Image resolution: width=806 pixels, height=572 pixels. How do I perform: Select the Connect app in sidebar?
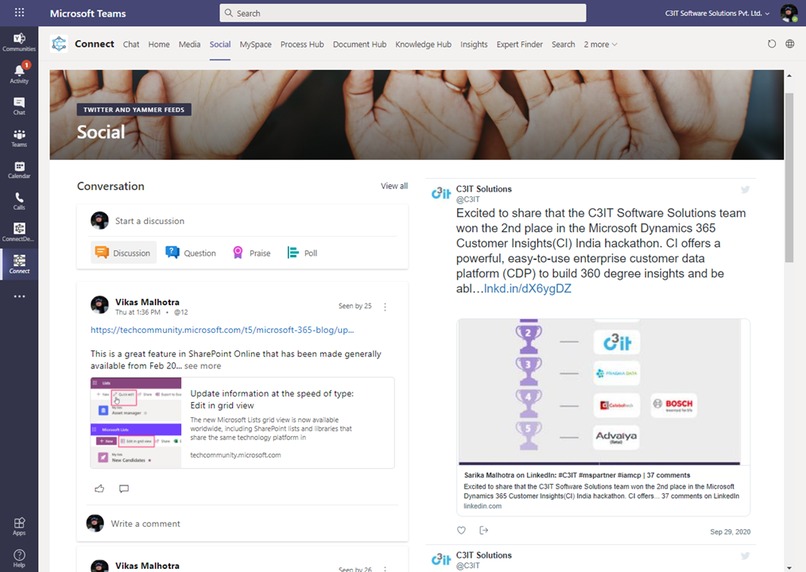tap(19, 264)
